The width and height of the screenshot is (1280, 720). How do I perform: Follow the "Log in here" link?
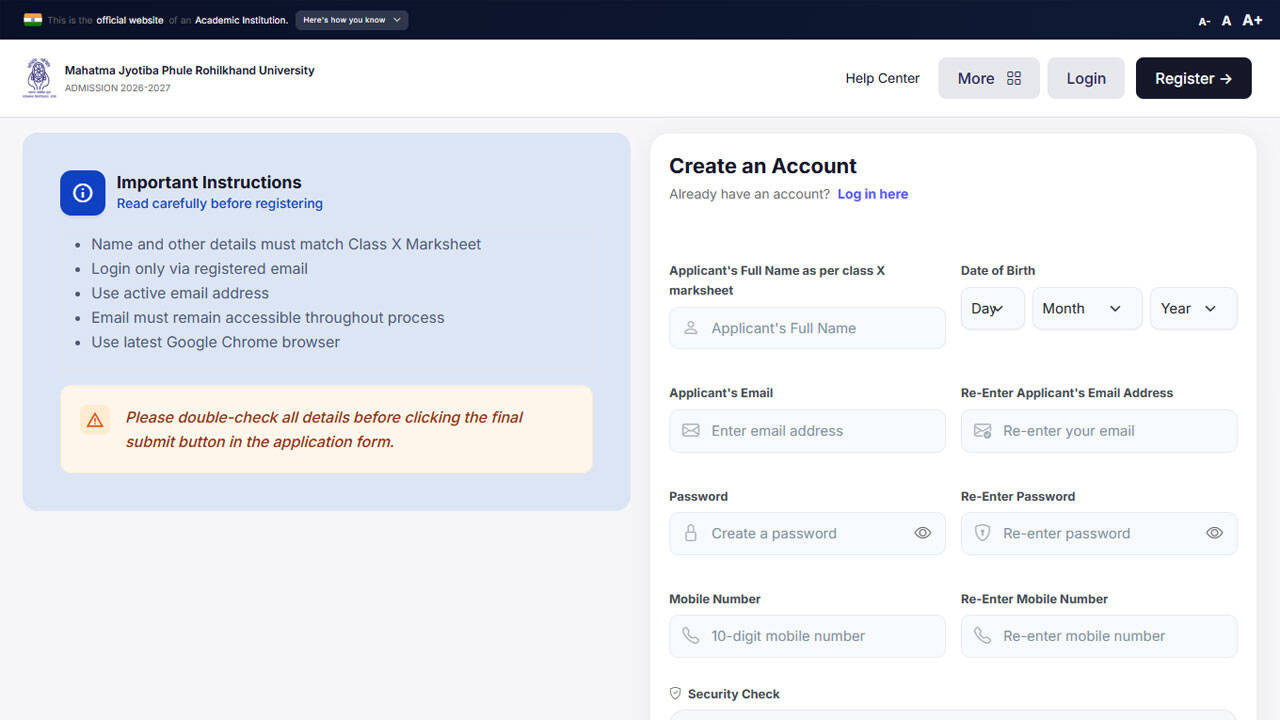pos(873,194)
